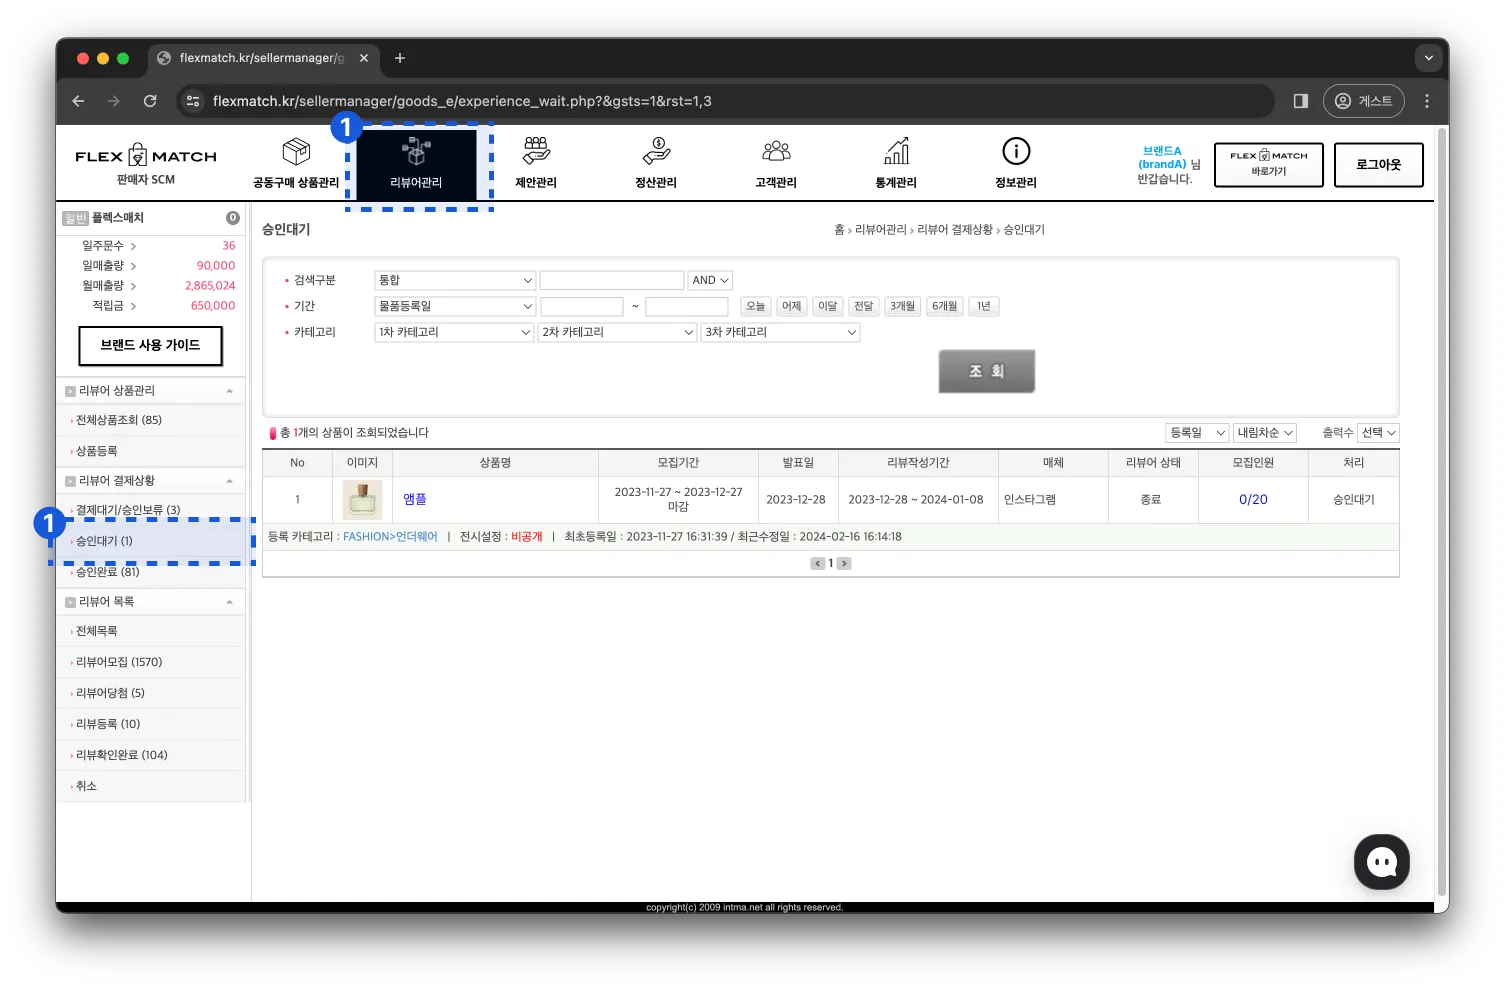Open 등록일 sort dropdown
The height and width of the screenshot is (987, 1505).
click(1197, 433)
